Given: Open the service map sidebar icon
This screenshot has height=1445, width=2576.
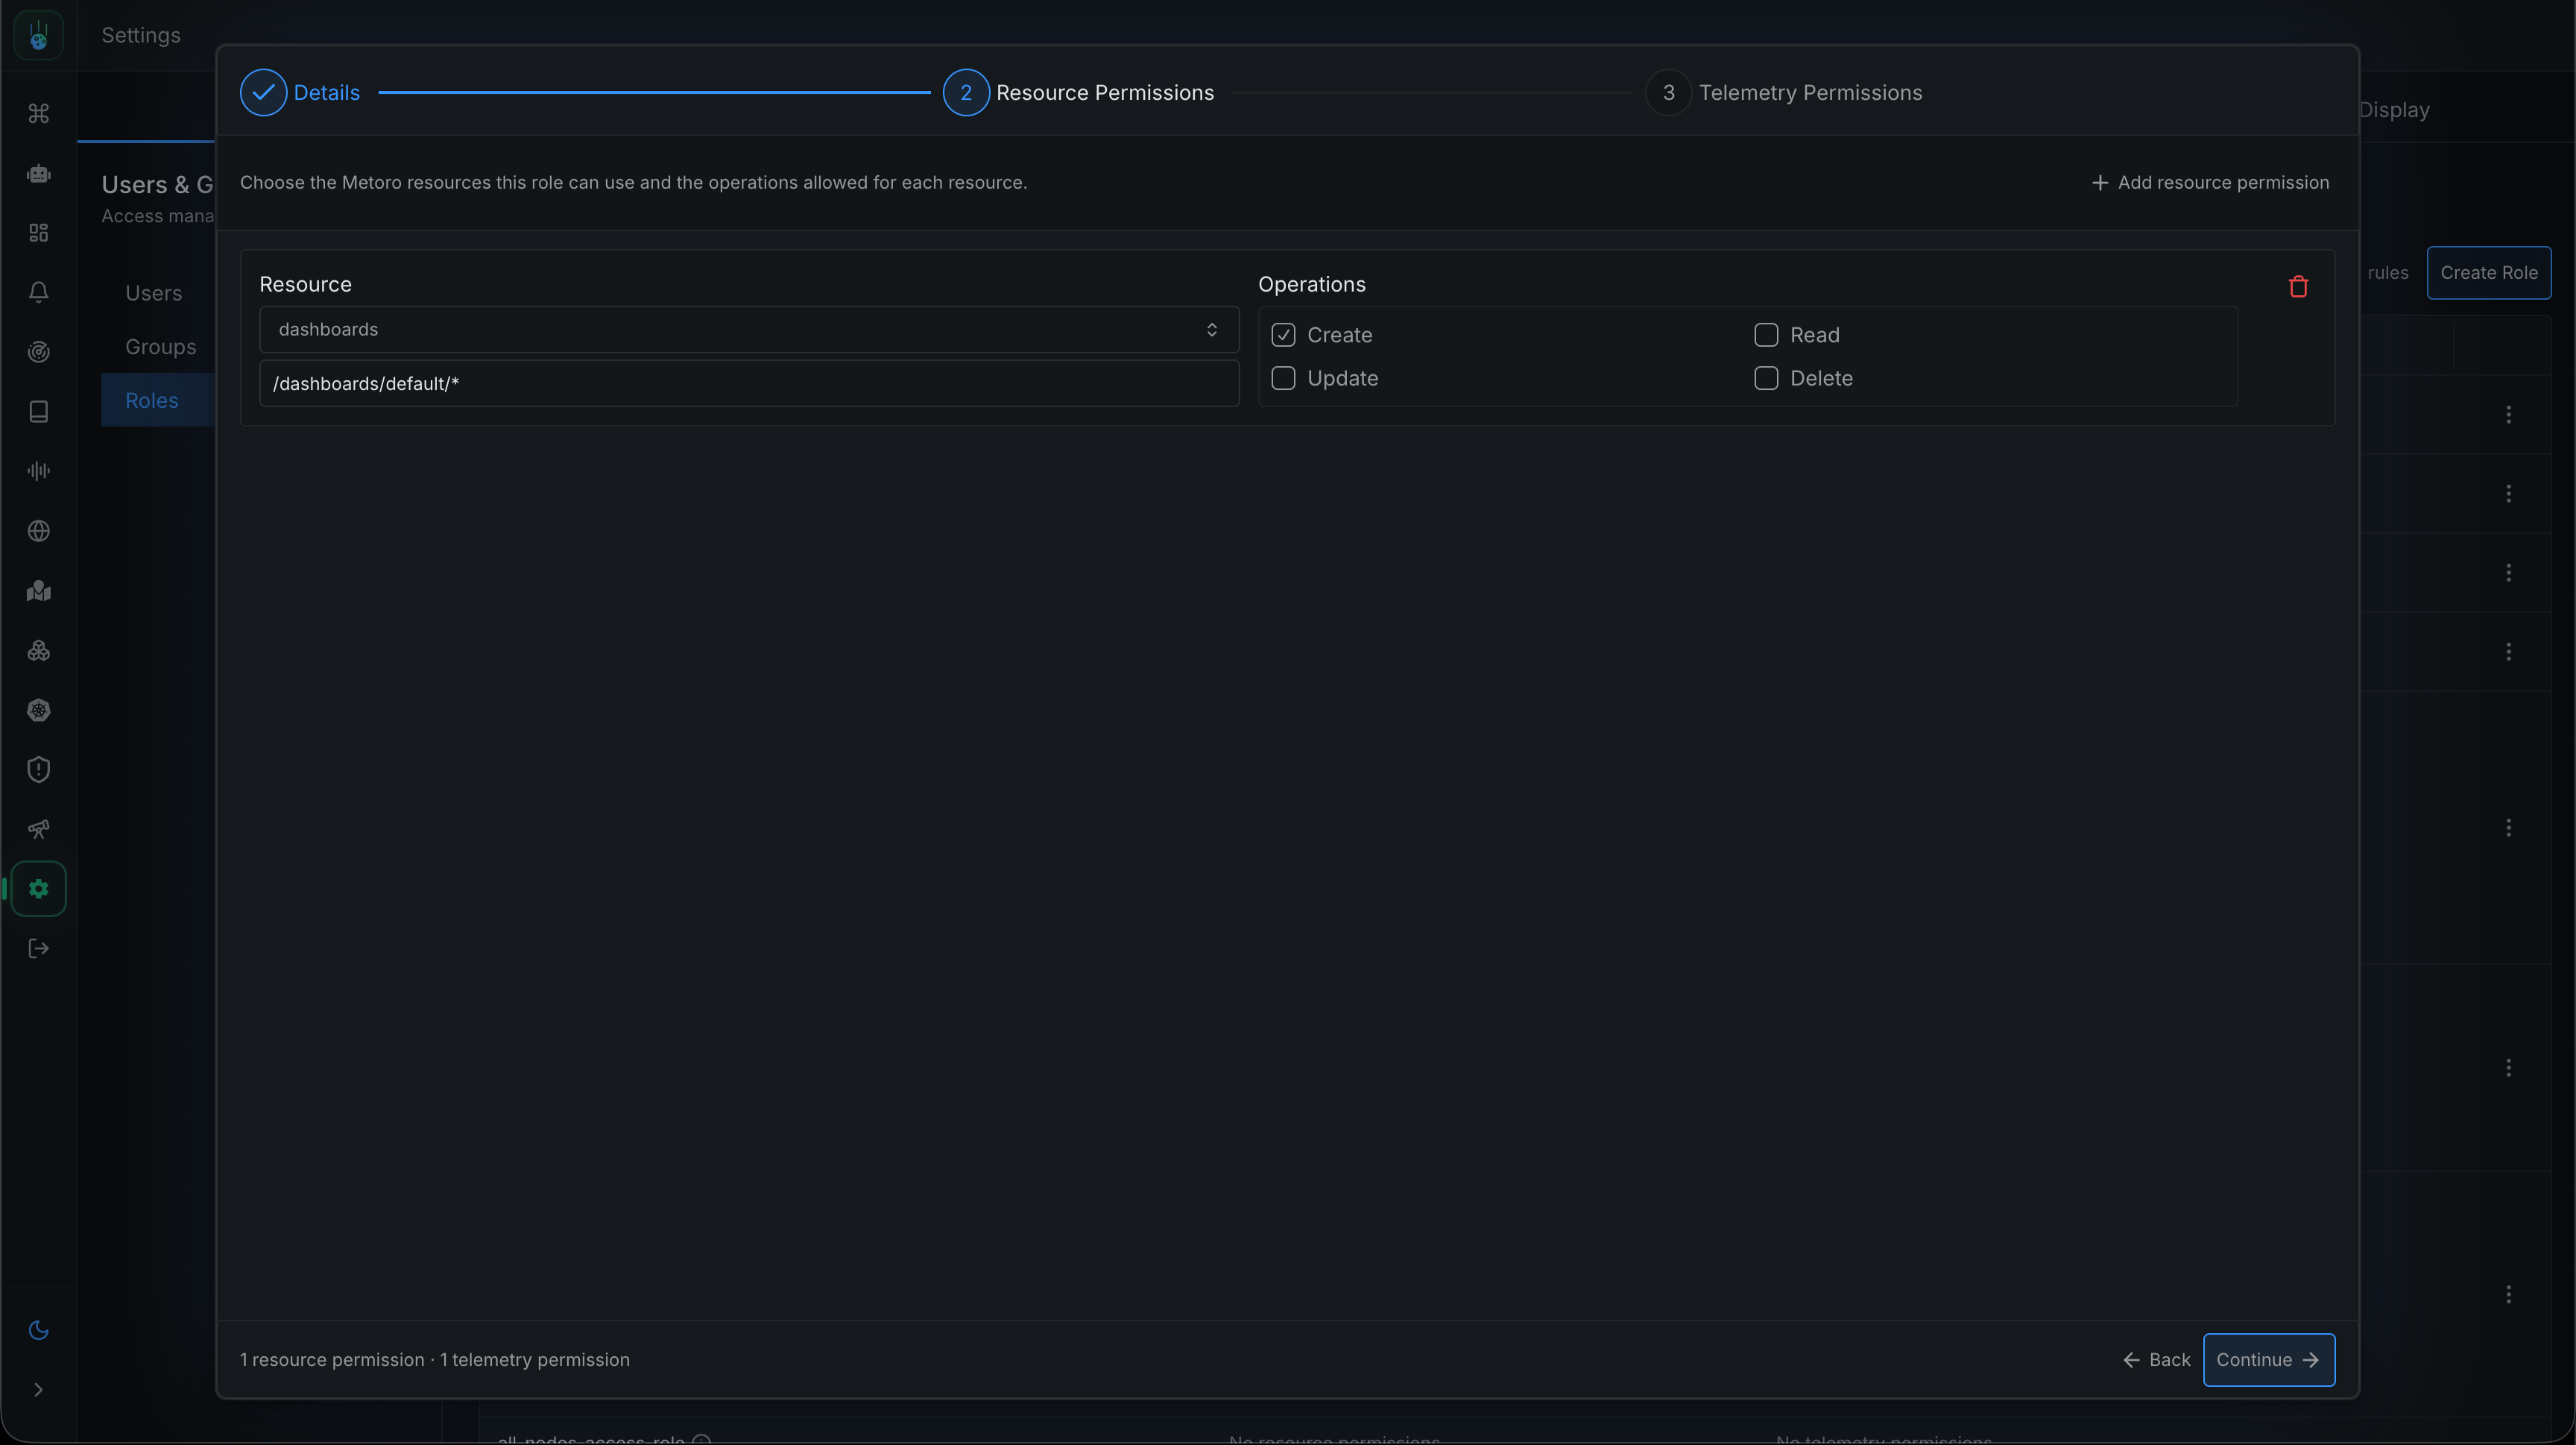Looking at the screenshot, I should coord(38,591).
